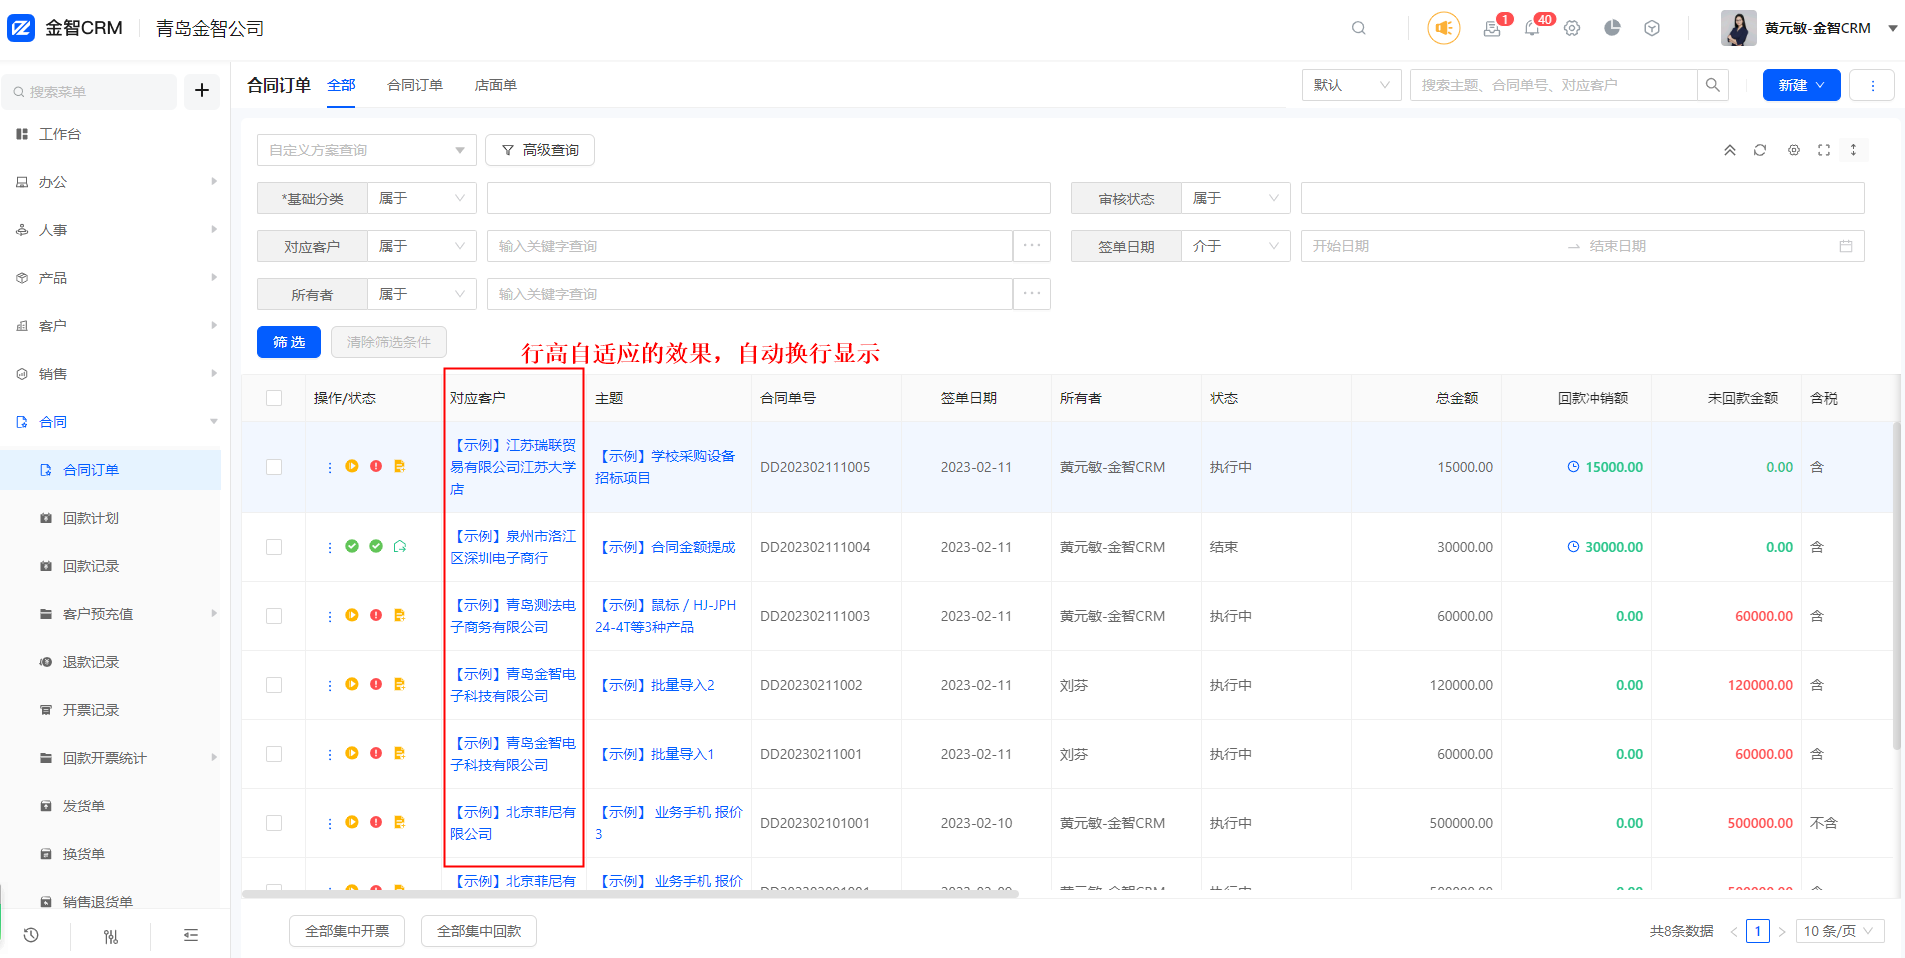Select the checkbox for row DD202302111005
This screenshot has width=1905, height=958.
coord(274,467)
